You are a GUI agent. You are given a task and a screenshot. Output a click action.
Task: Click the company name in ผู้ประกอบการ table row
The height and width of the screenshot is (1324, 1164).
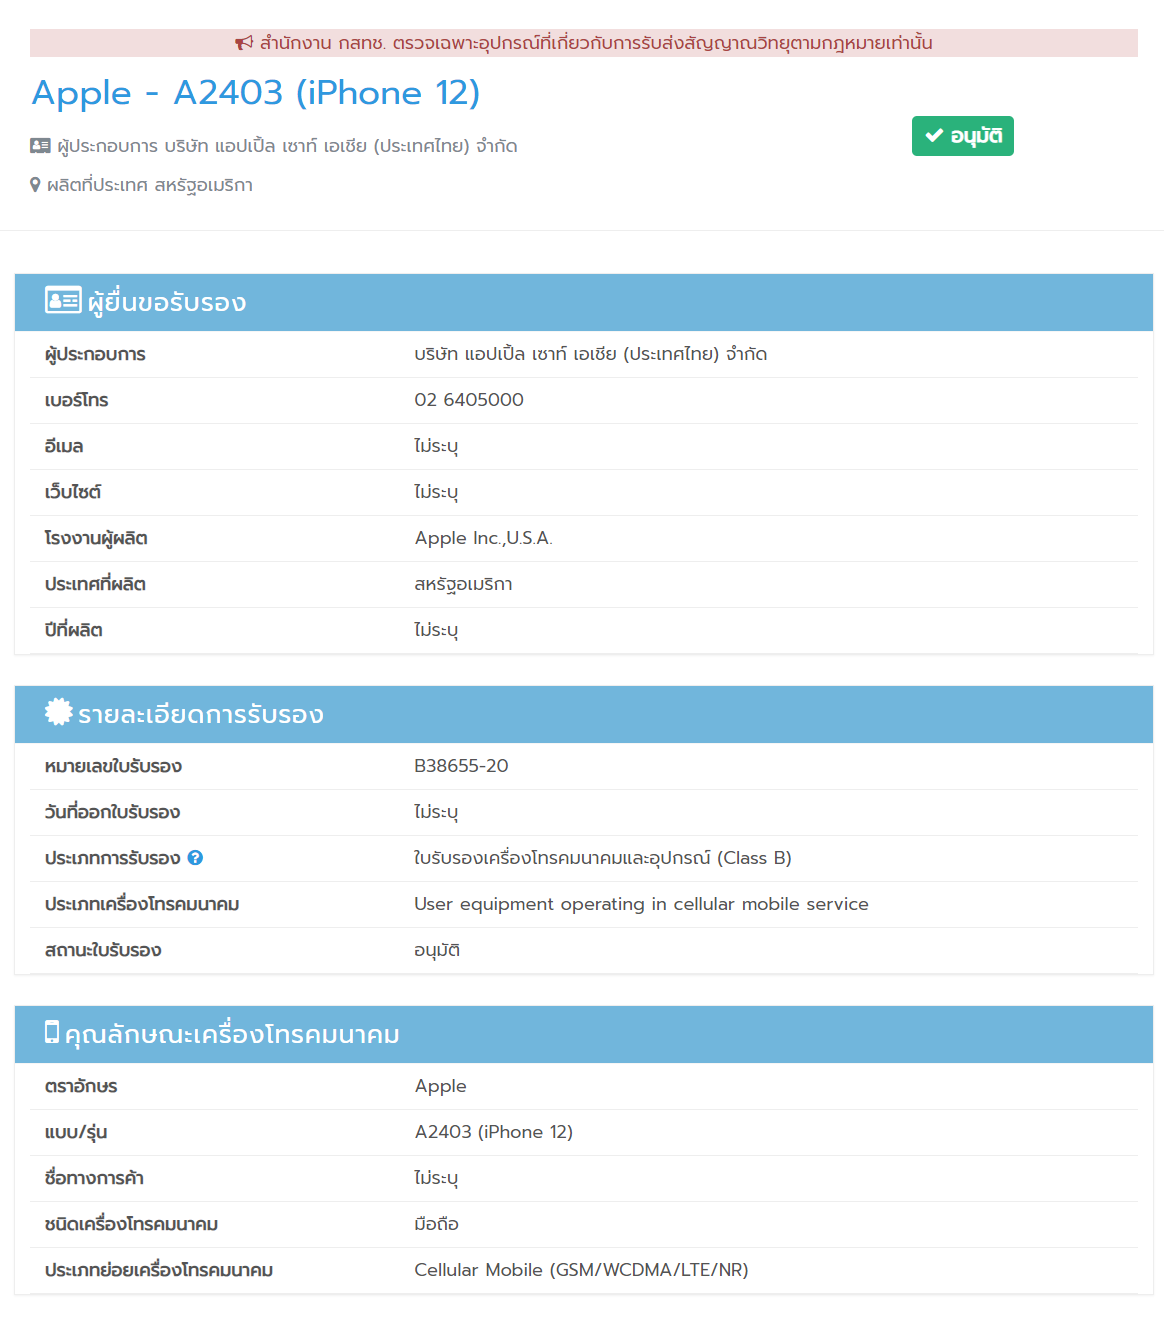pos(591,354)
